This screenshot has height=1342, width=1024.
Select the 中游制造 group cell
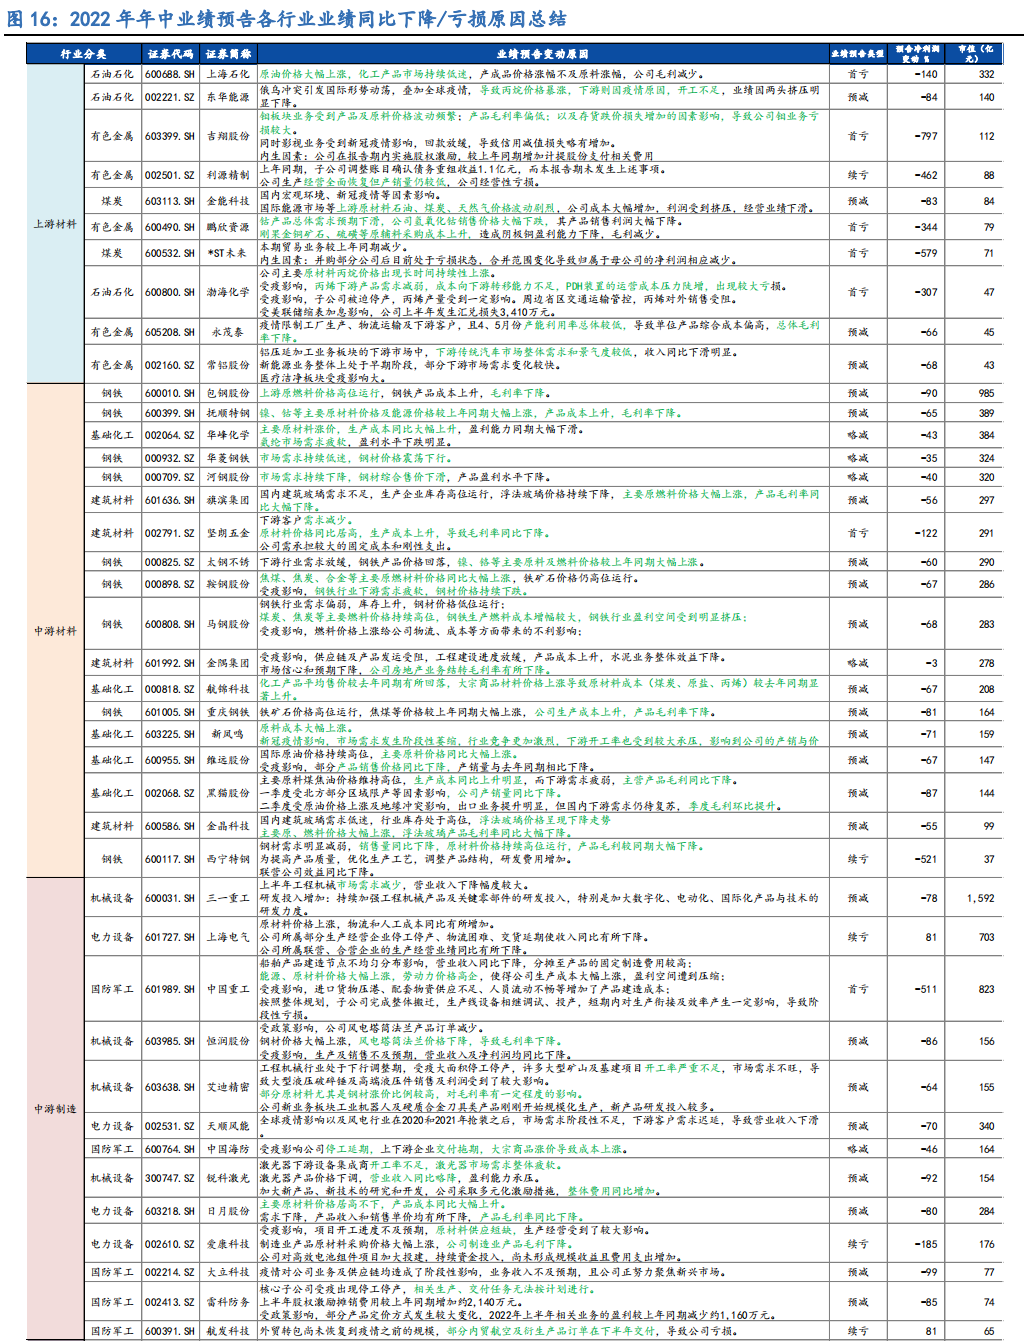click(55, 1109)
